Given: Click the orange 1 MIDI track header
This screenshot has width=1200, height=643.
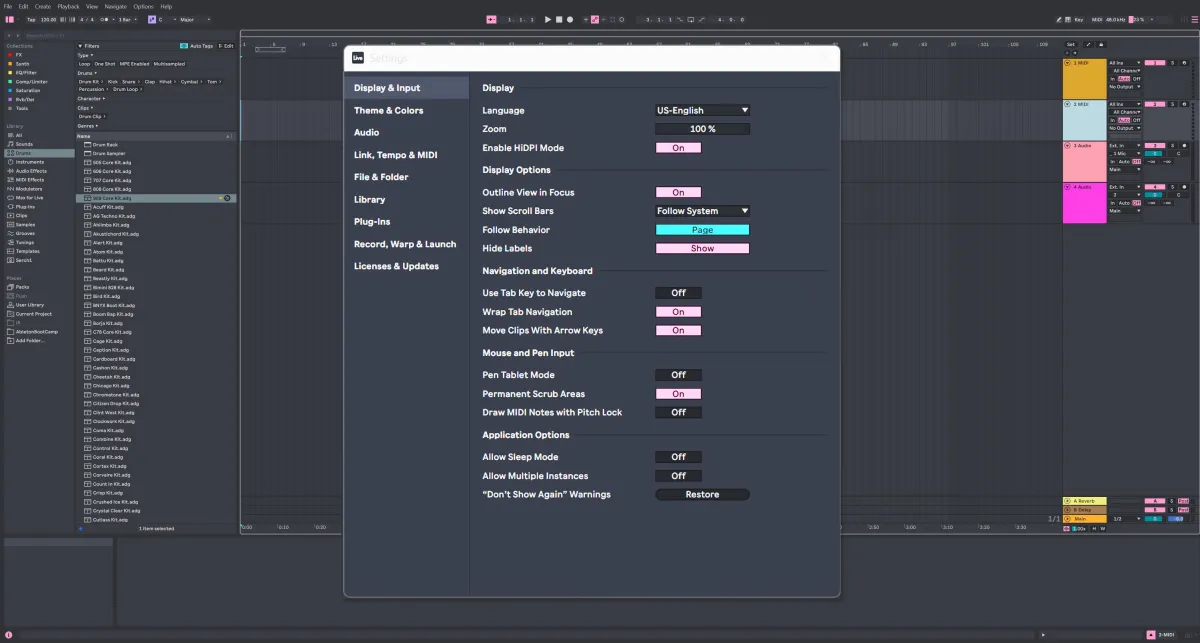Looking at the screenshot, I should pos(1084,79).
